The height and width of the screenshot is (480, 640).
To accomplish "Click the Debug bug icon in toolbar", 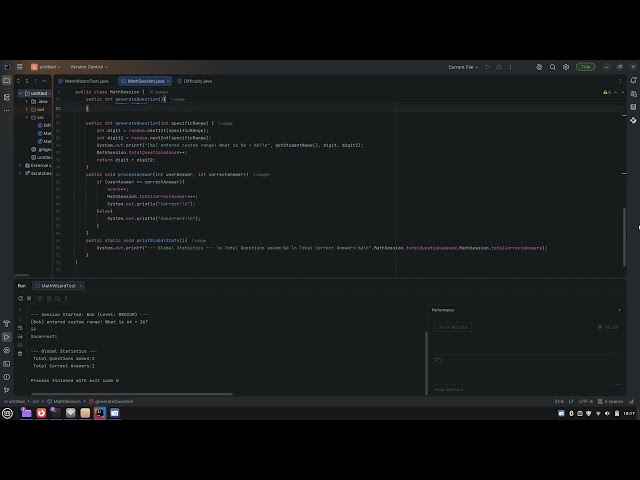I will pyautogui.click(x=499, y=67).
